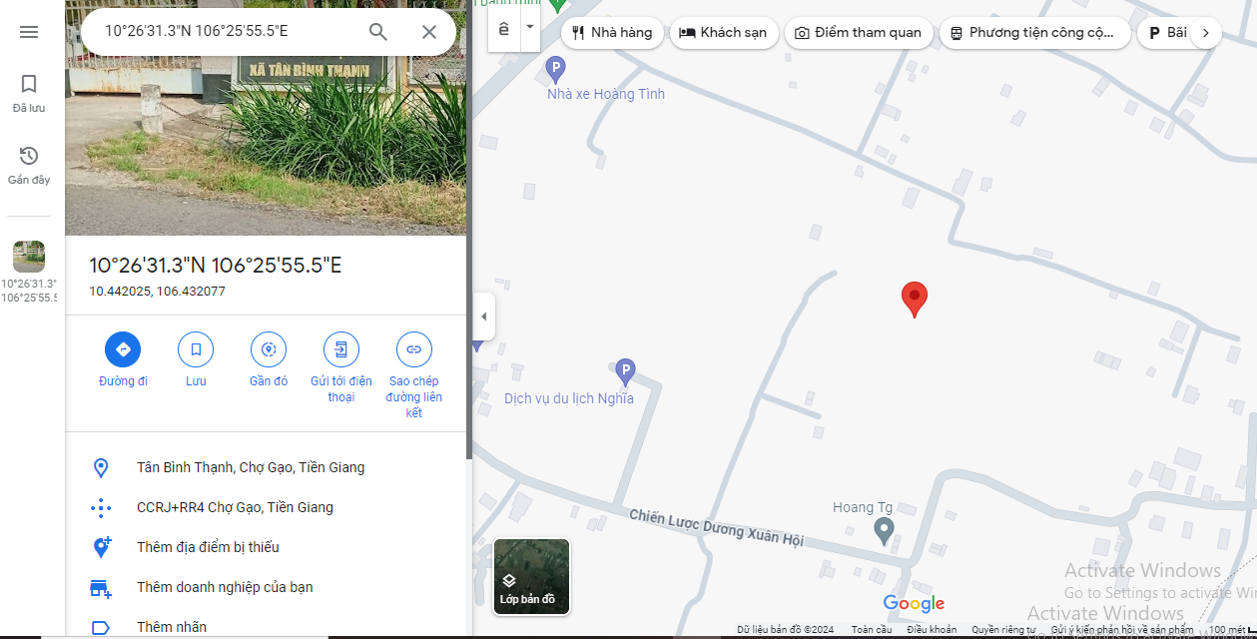Click Thêm địa điểm bị thiếu link
1257x639 pixels.
pos(208,547)
